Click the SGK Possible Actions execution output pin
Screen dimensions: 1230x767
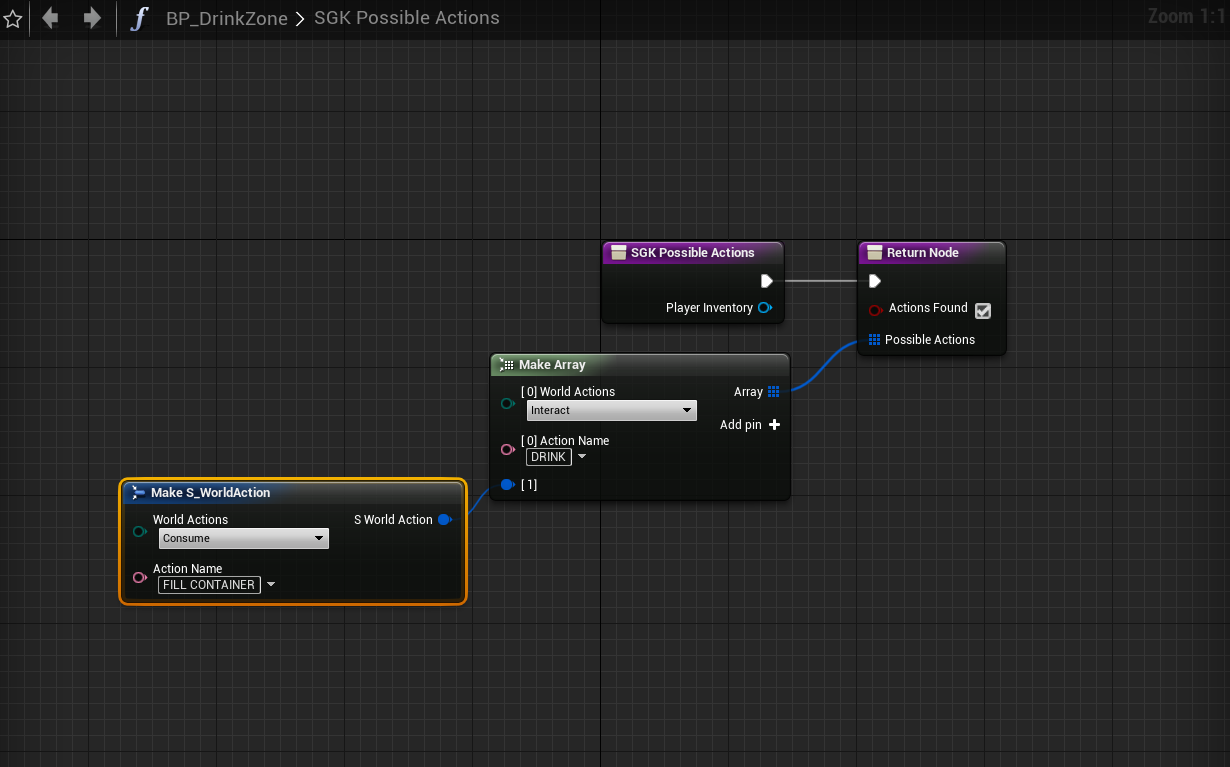click(767, 281)
